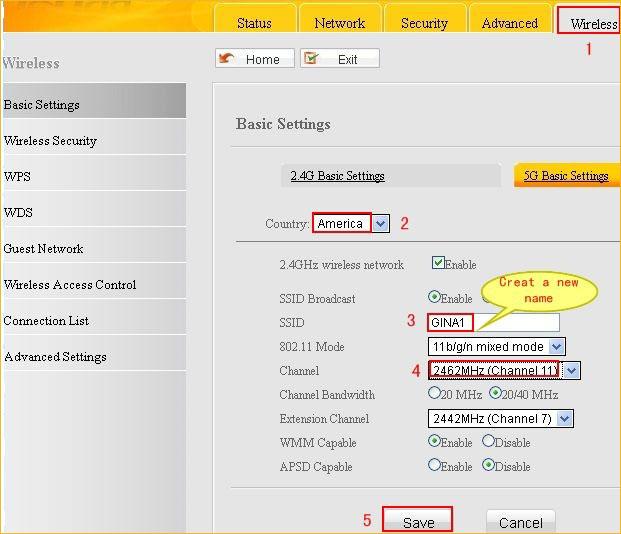Enable APSD Capable option
The width and height of the screenshot is (621, 534).
click(x=434, y=465)
